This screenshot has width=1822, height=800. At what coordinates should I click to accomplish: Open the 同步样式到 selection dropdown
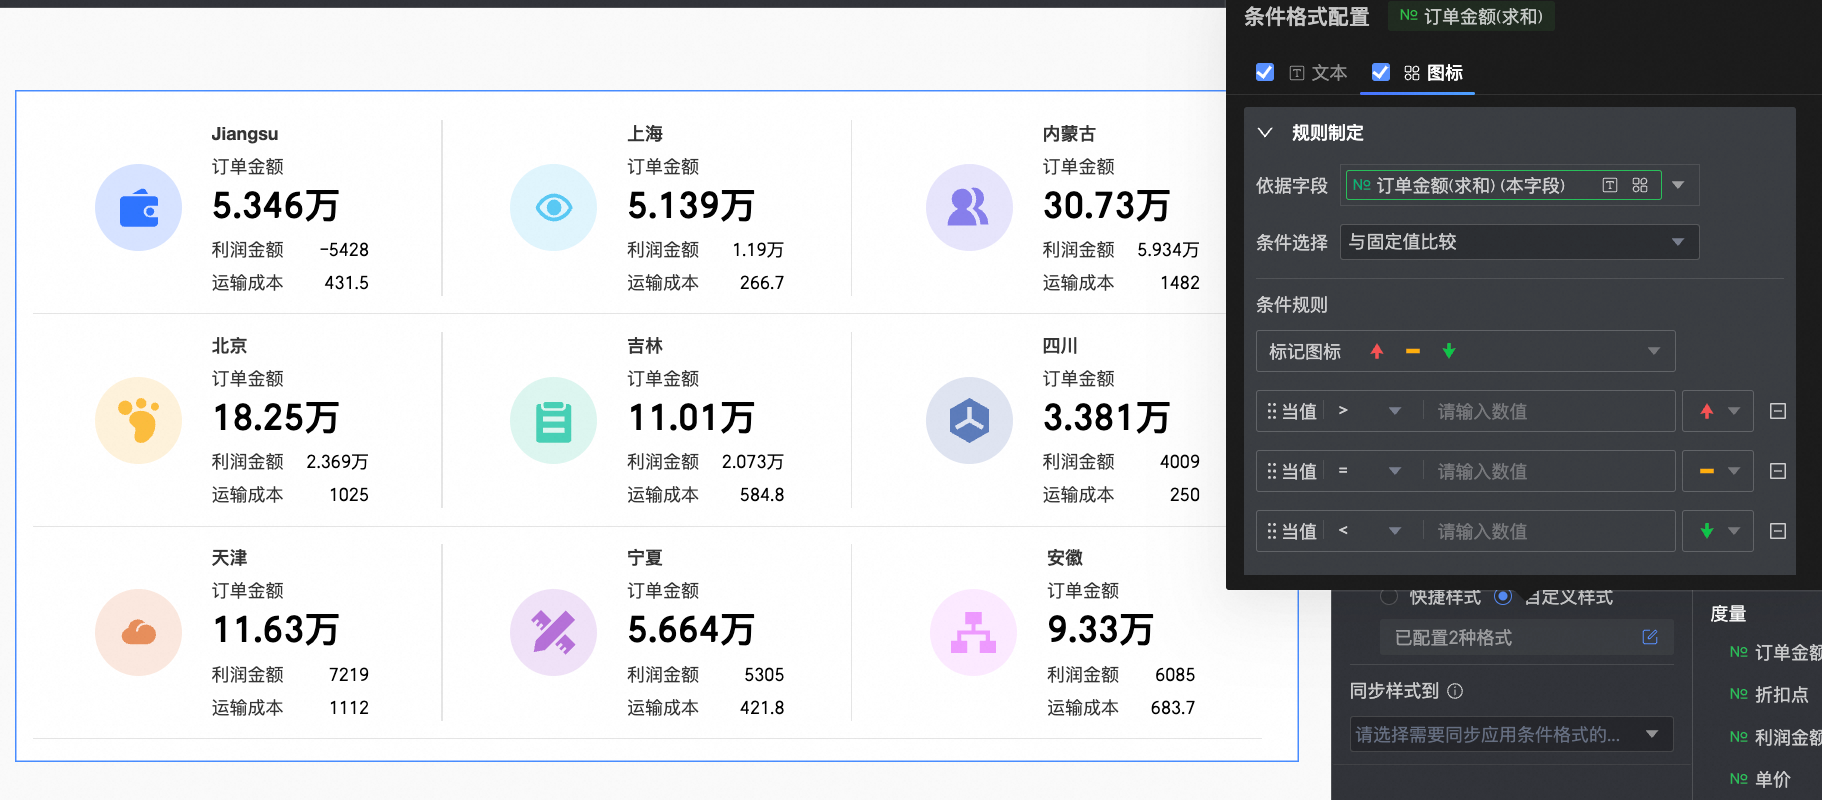coord(1511,735)
